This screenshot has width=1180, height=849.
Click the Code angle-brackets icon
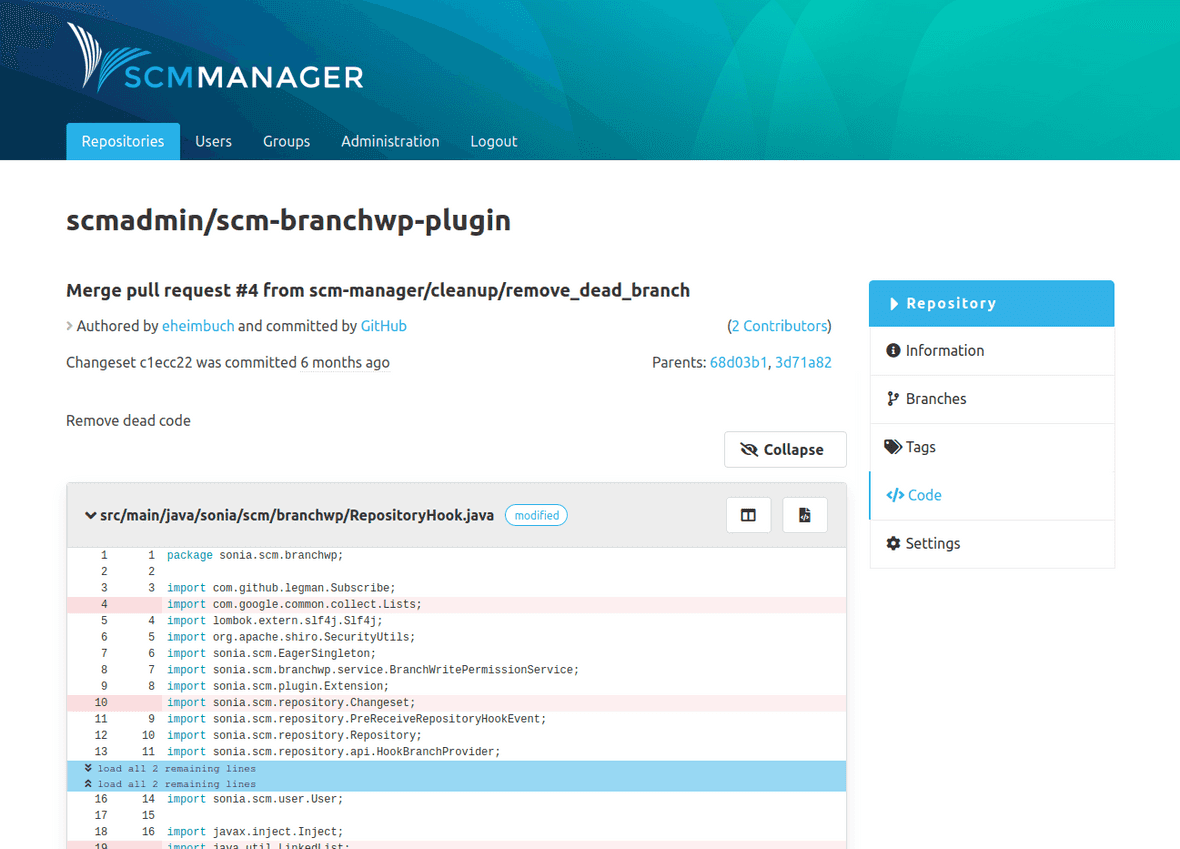[x=895, y=494]
